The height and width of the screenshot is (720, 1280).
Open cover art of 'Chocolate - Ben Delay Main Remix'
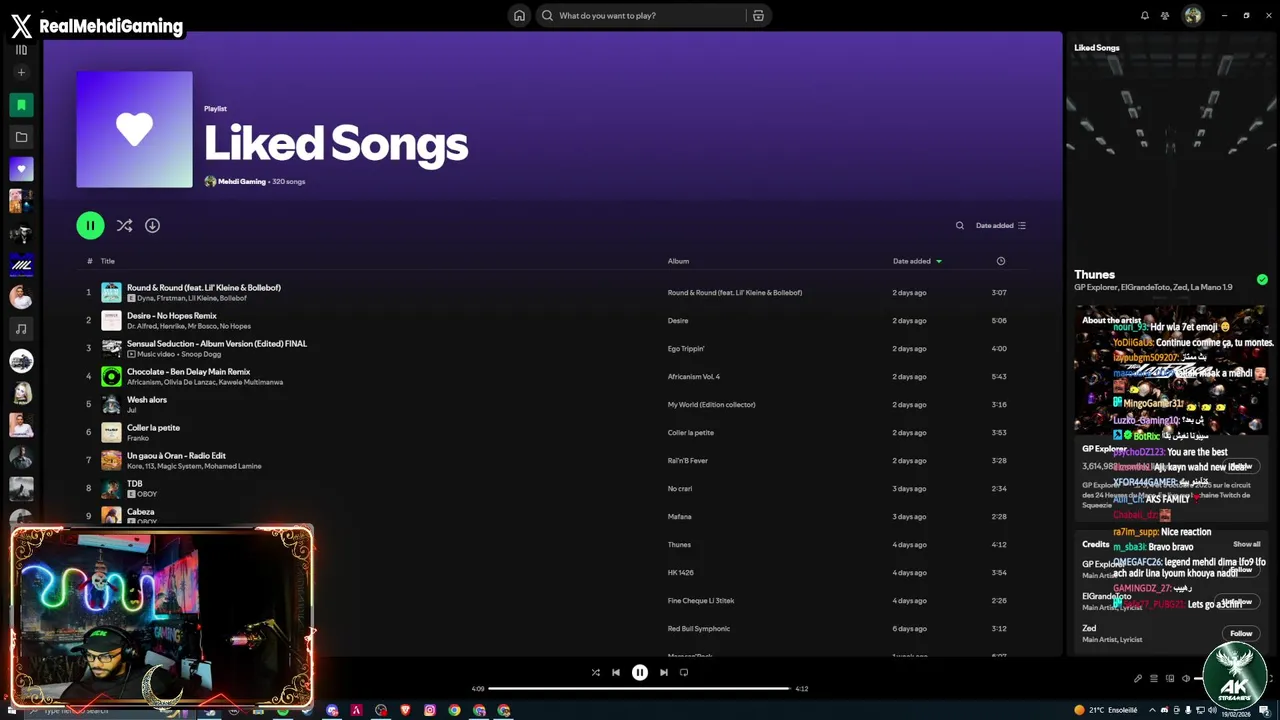coord(111,376)
